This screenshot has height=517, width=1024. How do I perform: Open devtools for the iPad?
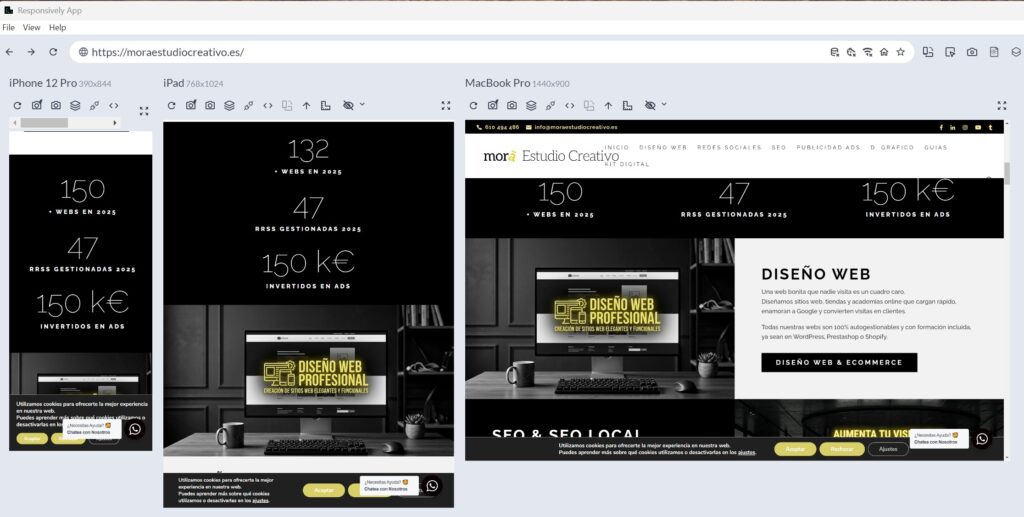click(x=248, y=105)
